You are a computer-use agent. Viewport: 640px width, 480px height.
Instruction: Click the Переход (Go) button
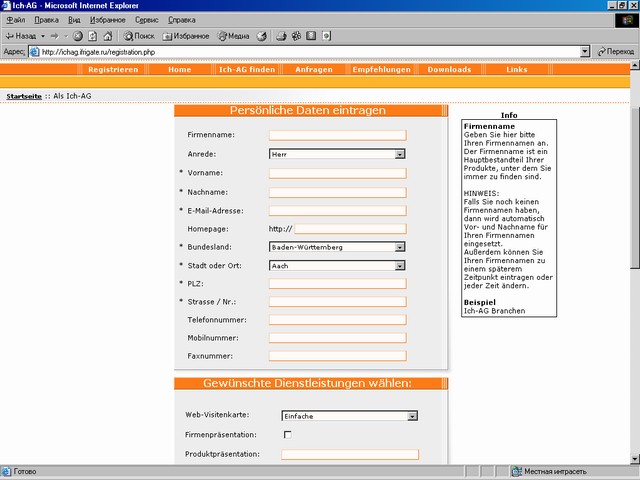[x=616, y=52]
